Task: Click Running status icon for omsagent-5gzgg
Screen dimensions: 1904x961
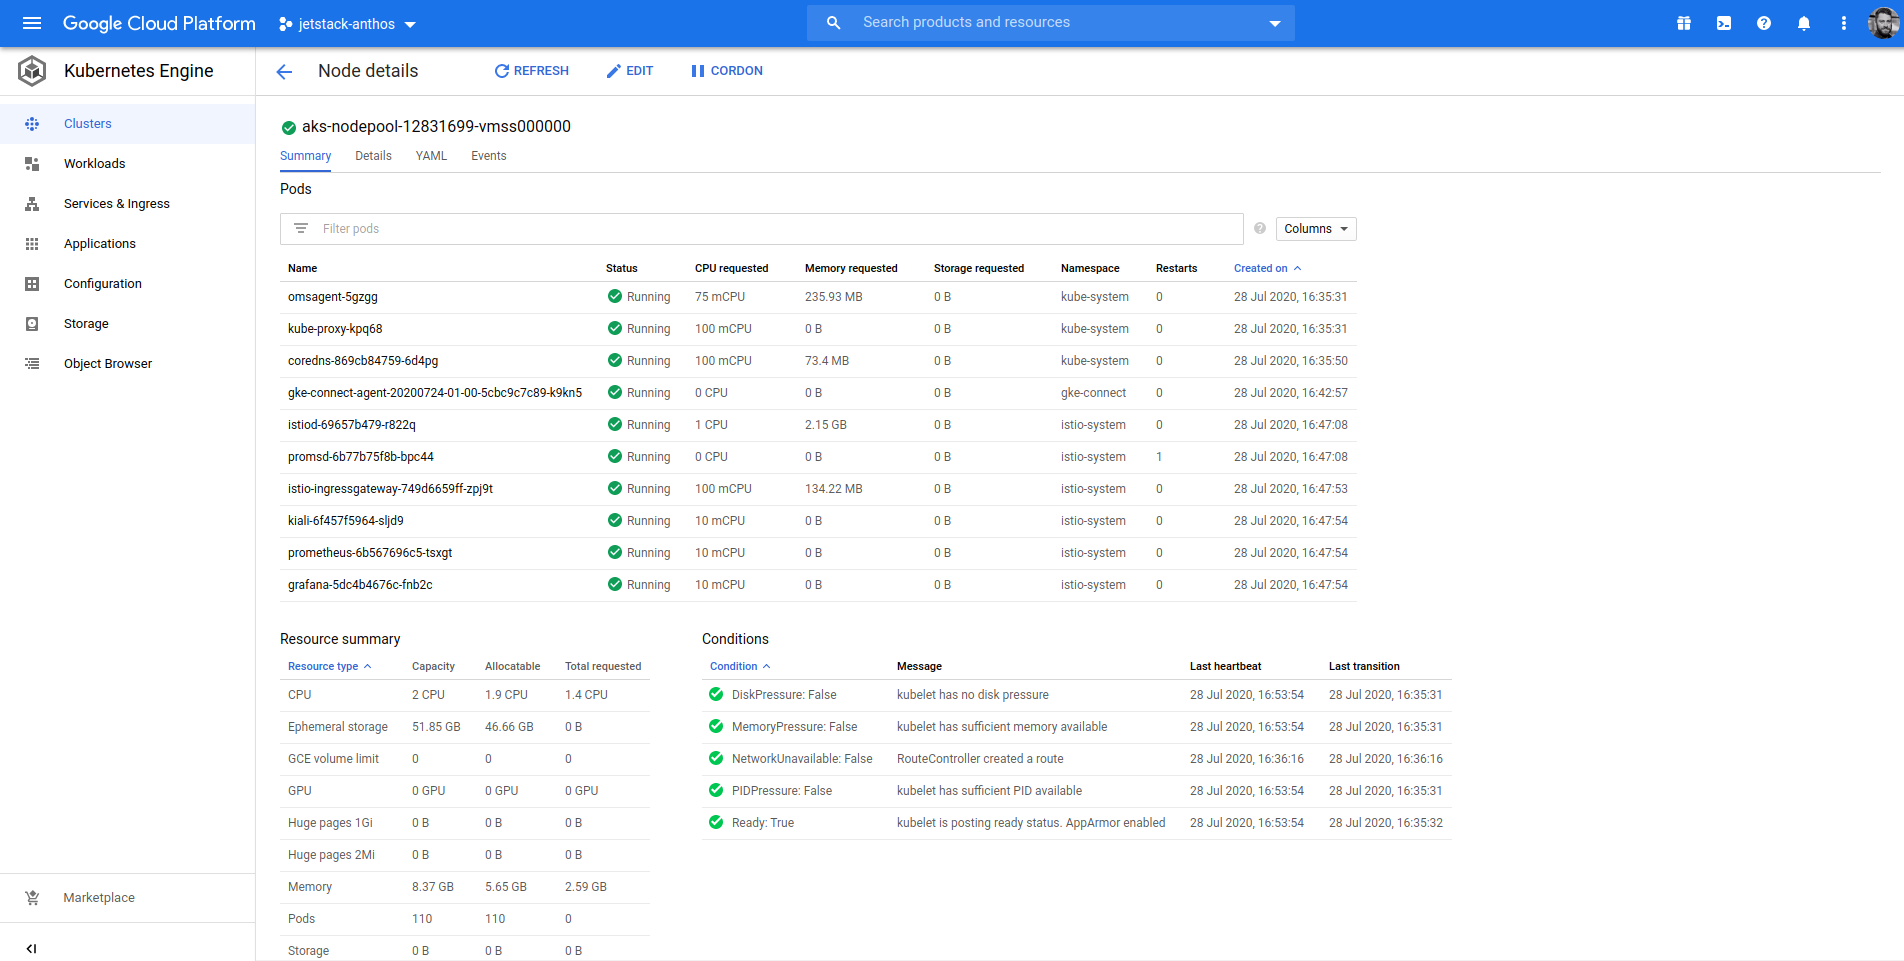Action: [x=615, y=297]
